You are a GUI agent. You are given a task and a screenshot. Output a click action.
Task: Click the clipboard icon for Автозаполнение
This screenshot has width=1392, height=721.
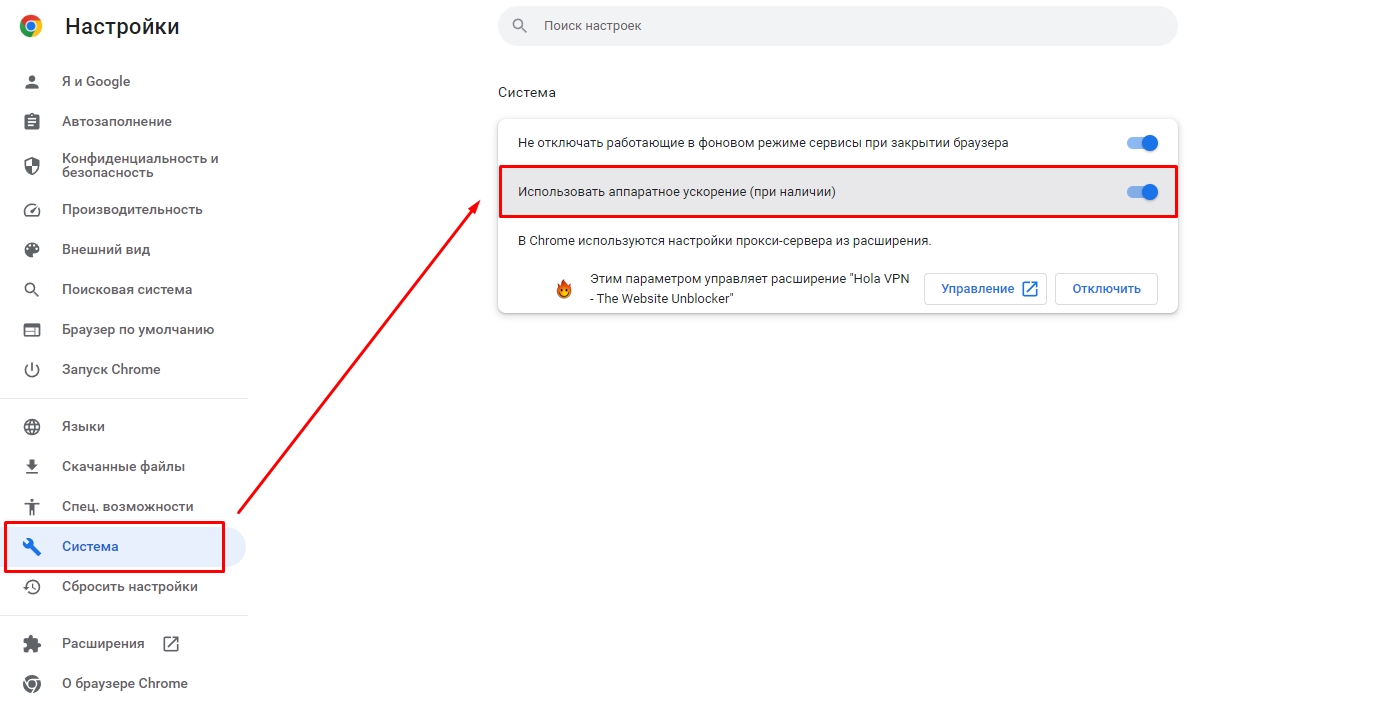click(x=32, y=122)
